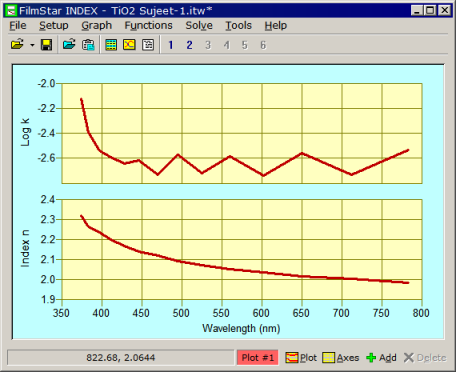Viewport: 456px width, 372px height.
Task: Click the list settings toolbar icon
Action: pyautogui.click(x=148, y=45)
